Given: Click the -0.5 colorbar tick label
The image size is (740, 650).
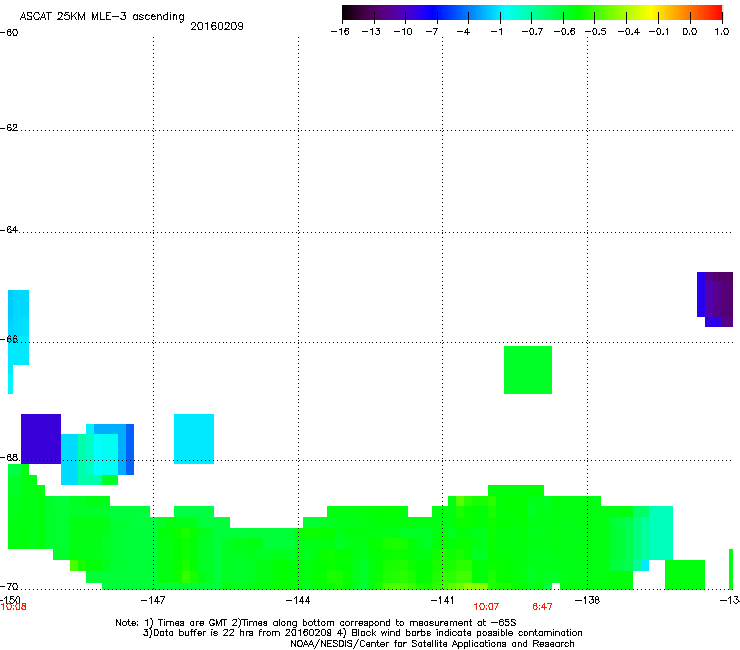Looking at the screenshot, I should point(596,32).
